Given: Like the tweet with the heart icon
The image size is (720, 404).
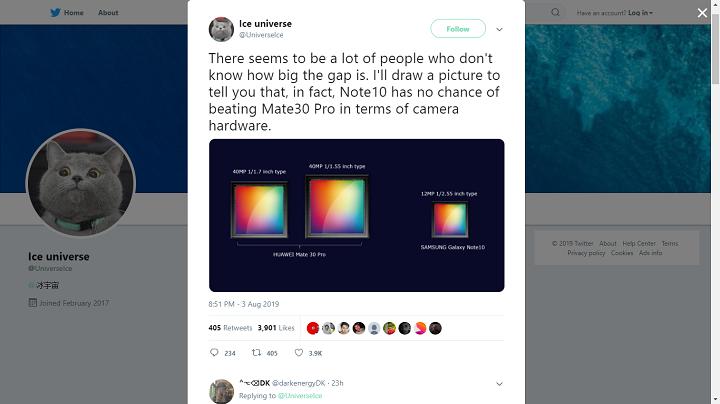Looking at the screenshot, I should point(299,353).
